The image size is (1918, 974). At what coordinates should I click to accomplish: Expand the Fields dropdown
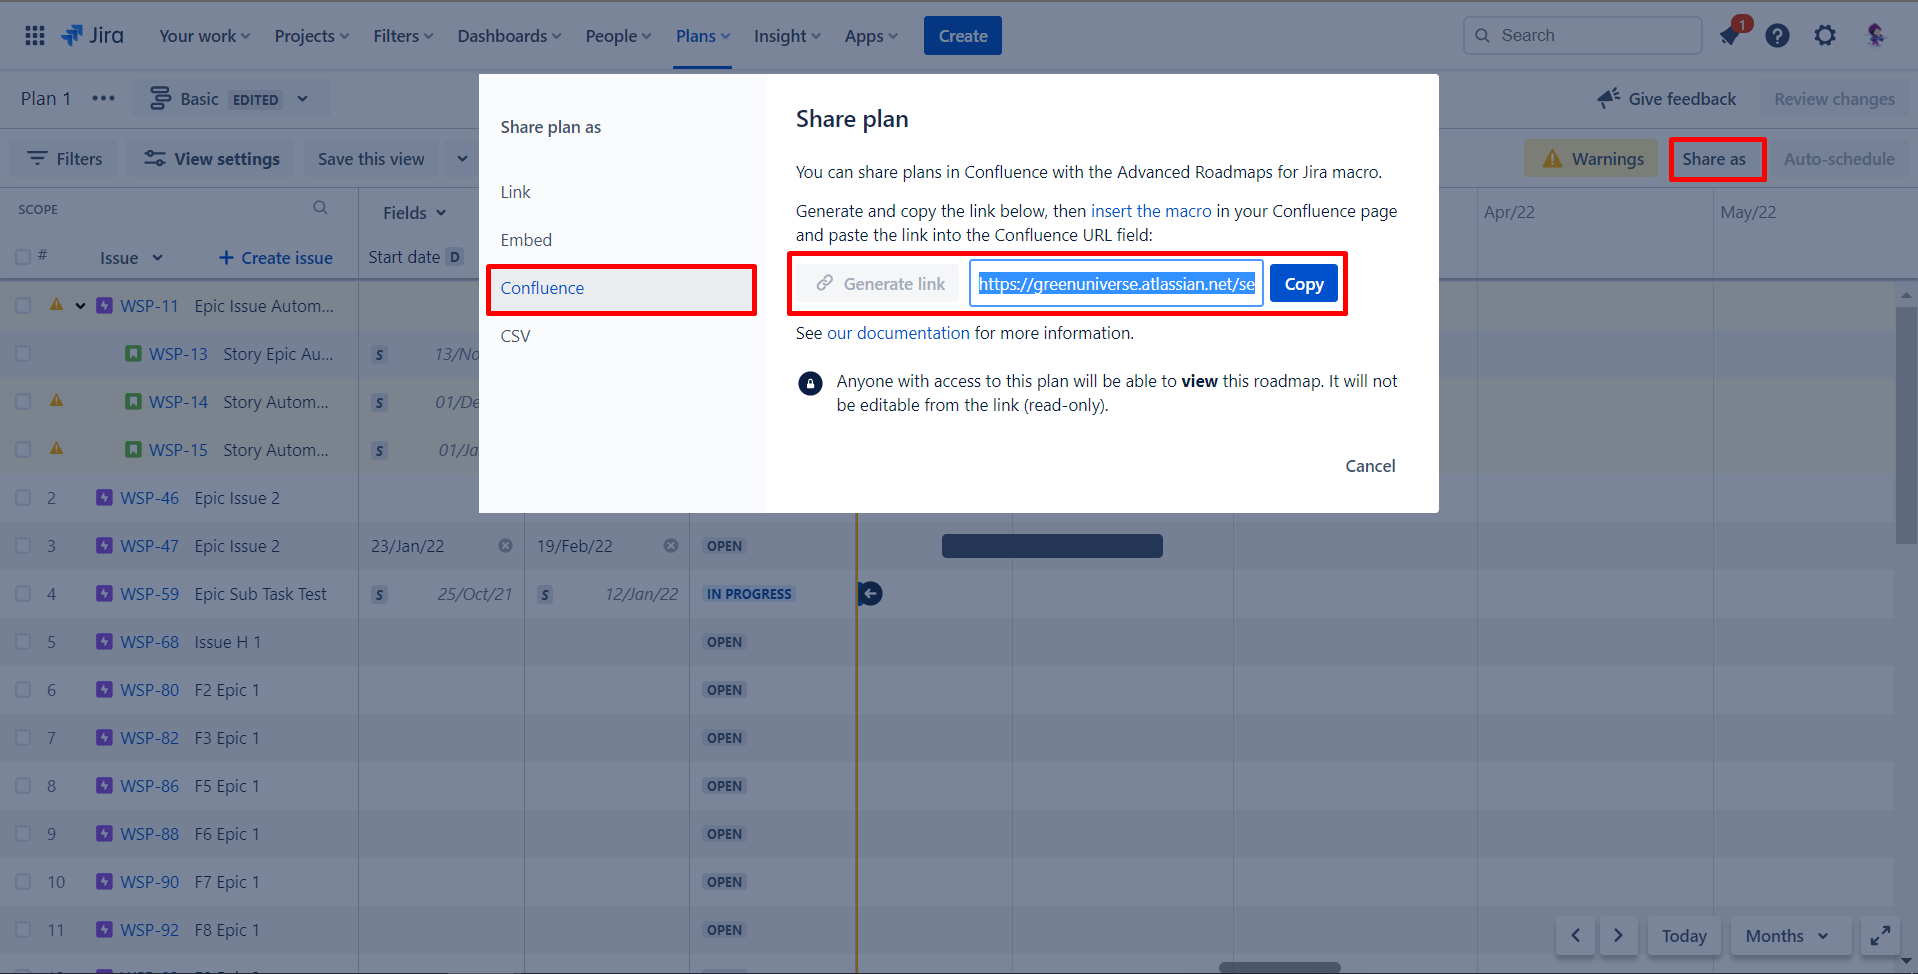(x=412, y=212)
